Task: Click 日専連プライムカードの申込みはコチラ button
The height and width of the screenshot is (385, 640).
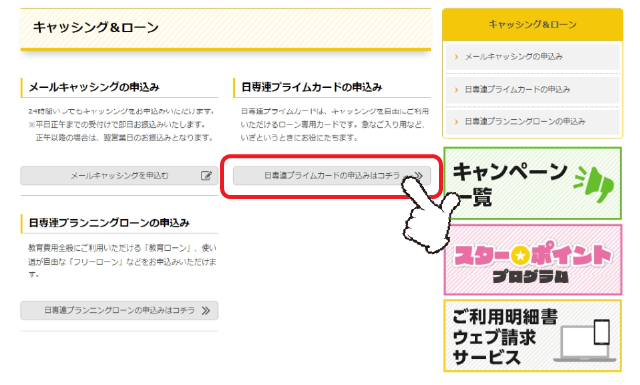Action: tap(332, 176)
